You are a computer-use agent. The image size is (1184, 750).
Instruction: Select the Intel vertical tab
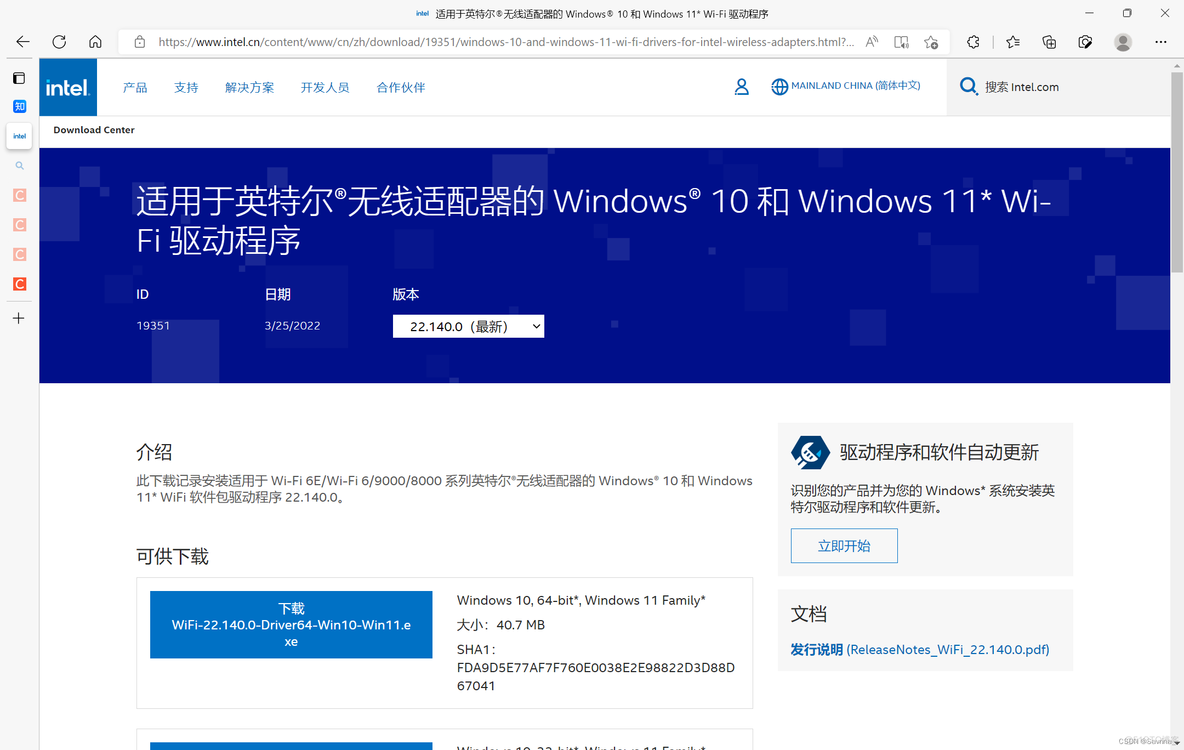[20, 136]
